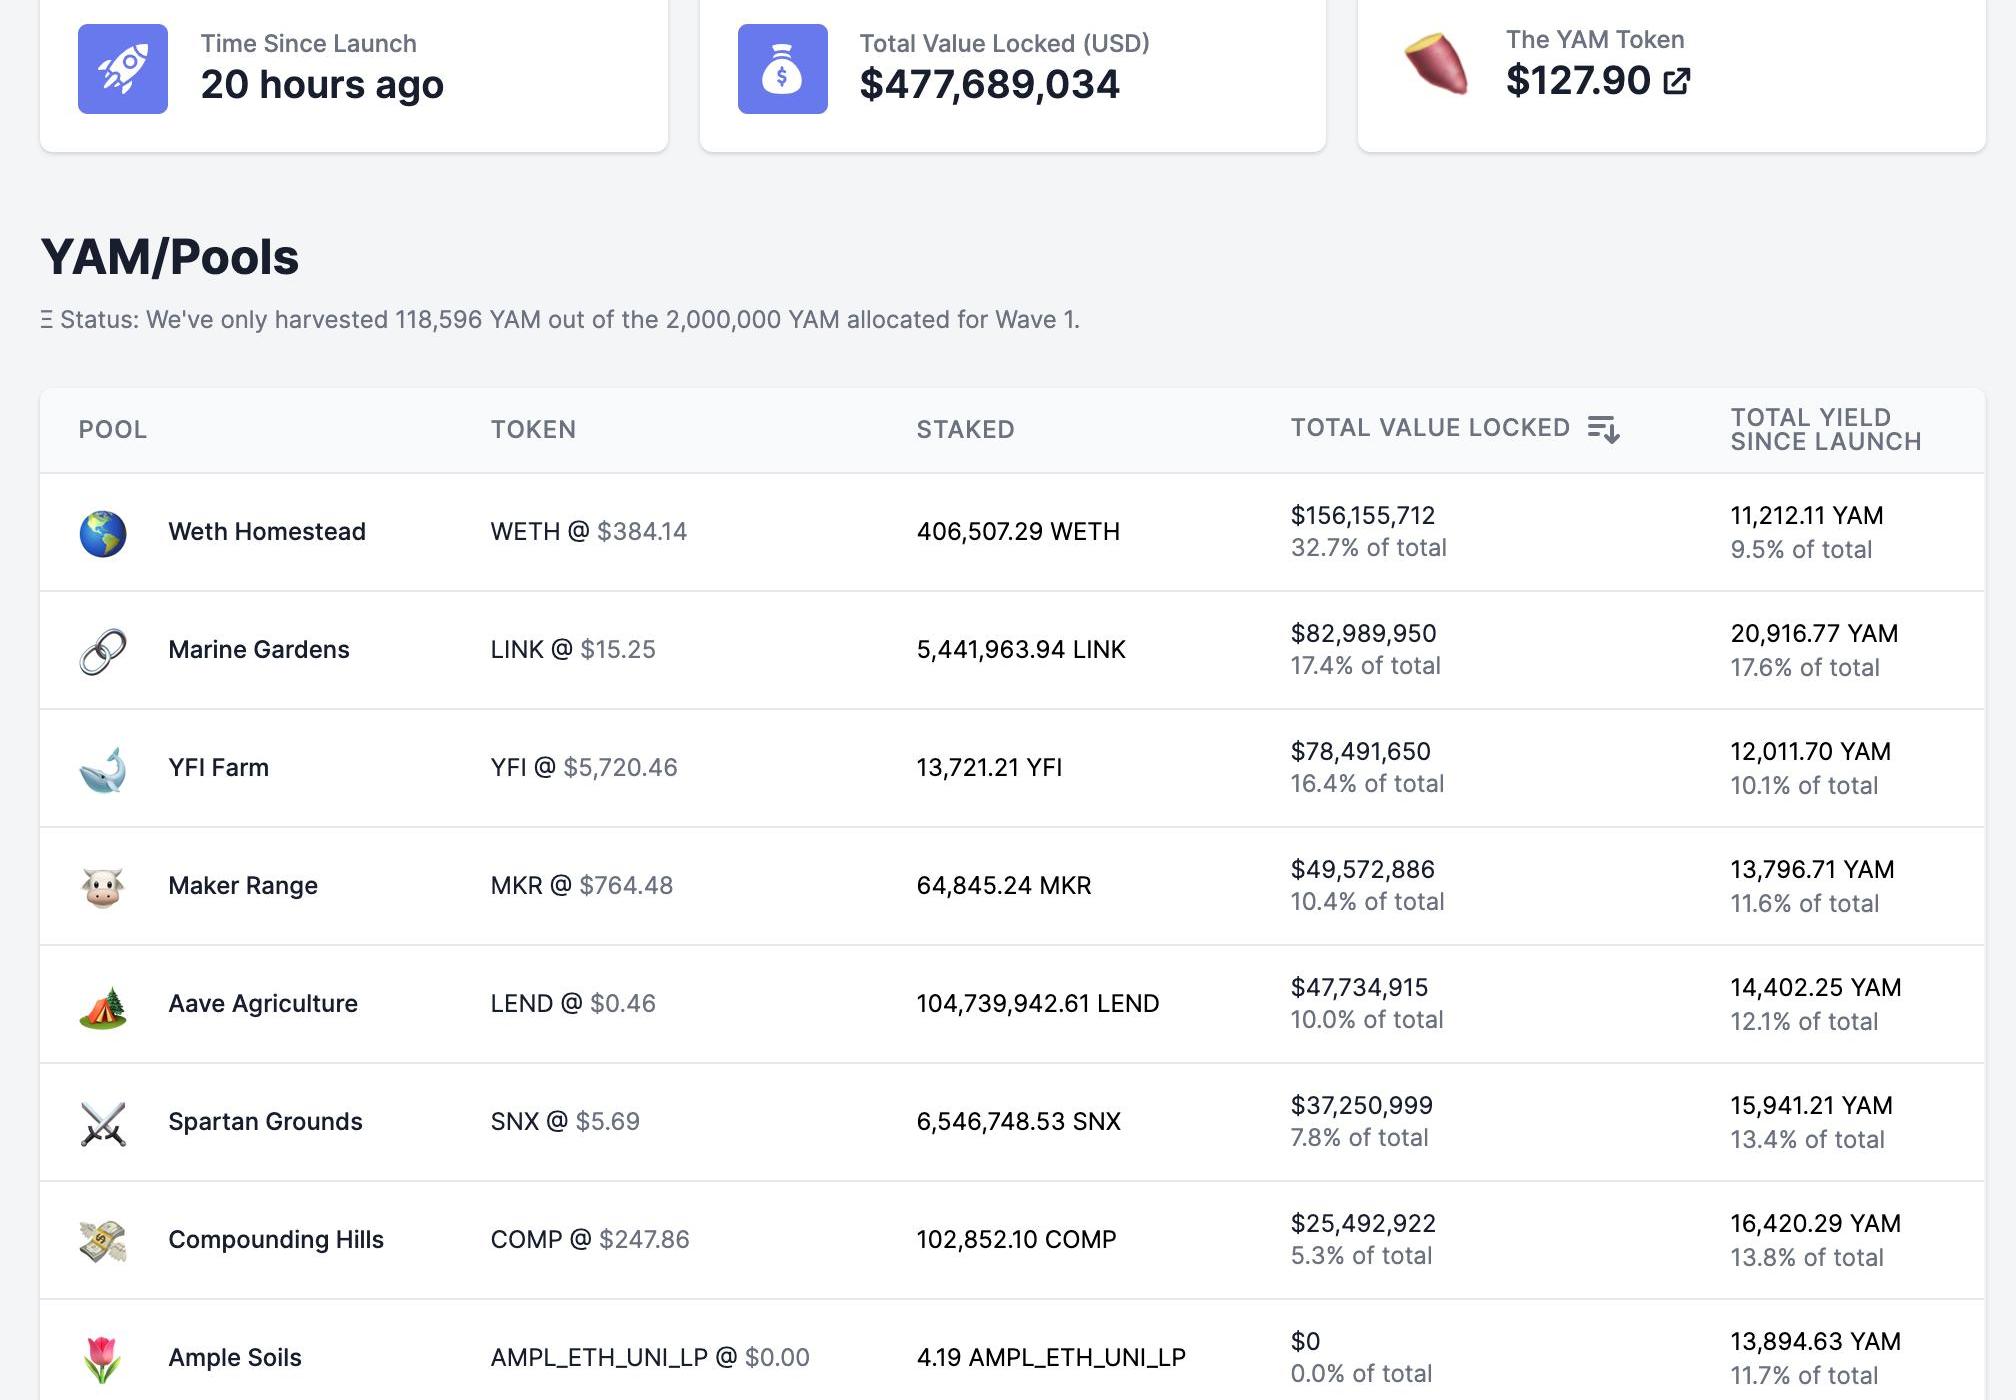Open the Weth Homestead pool name
Viewport: 2016px width, 1400px height.
click(x=267, y=532)
